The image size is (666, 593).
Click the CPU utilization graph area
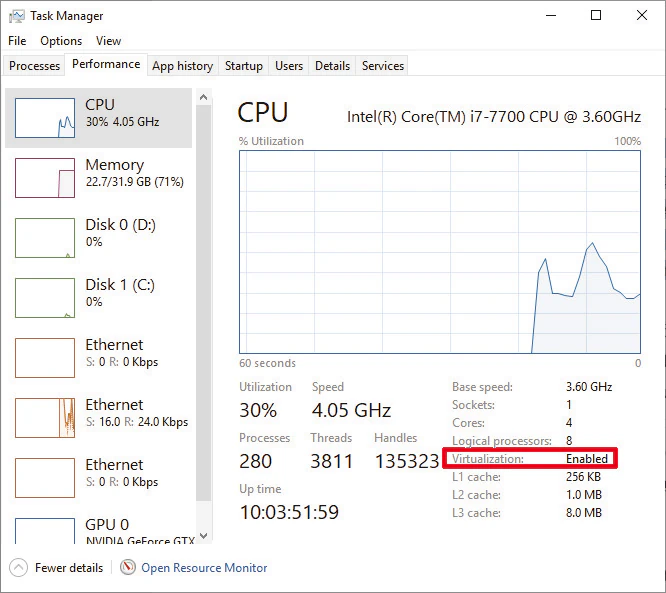point(440,252)
